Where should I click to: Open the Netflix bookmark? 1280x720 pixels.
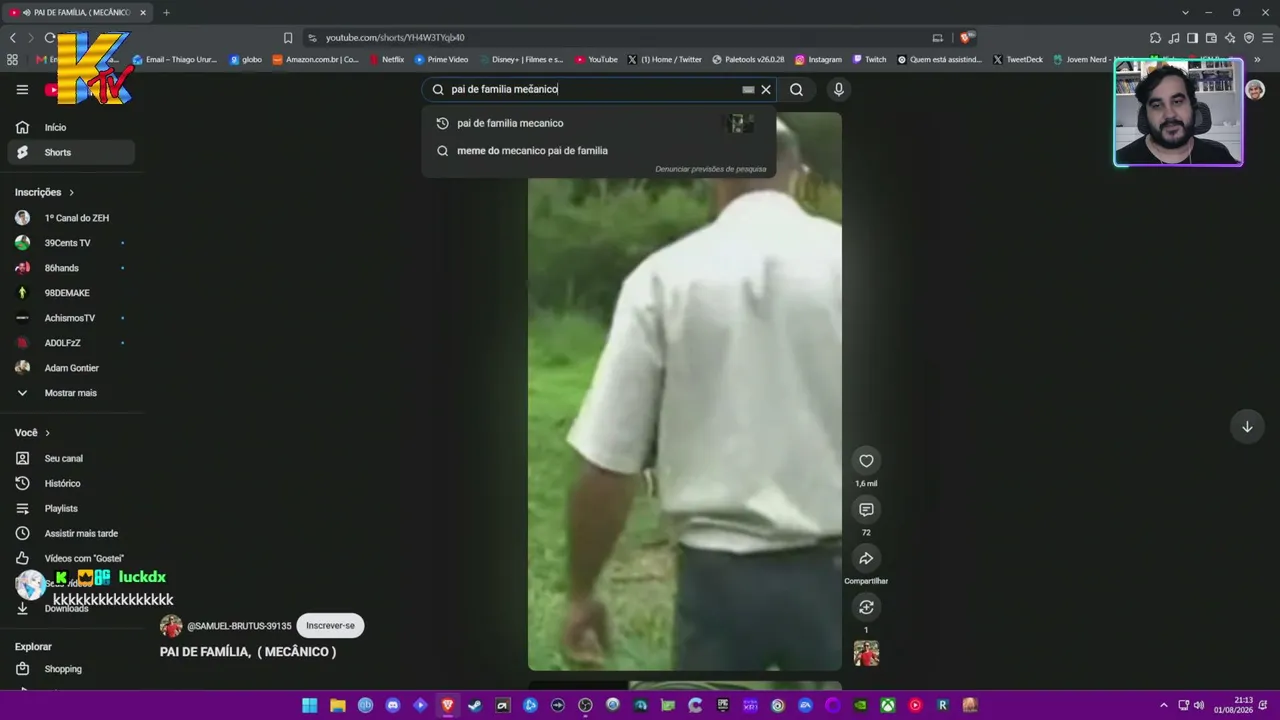[x=386, y=60]
